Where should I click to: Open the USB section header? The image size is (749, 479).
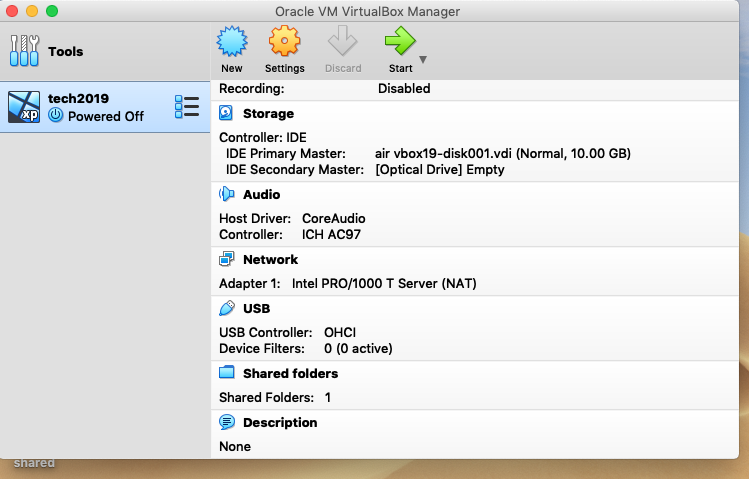[257, 309]
